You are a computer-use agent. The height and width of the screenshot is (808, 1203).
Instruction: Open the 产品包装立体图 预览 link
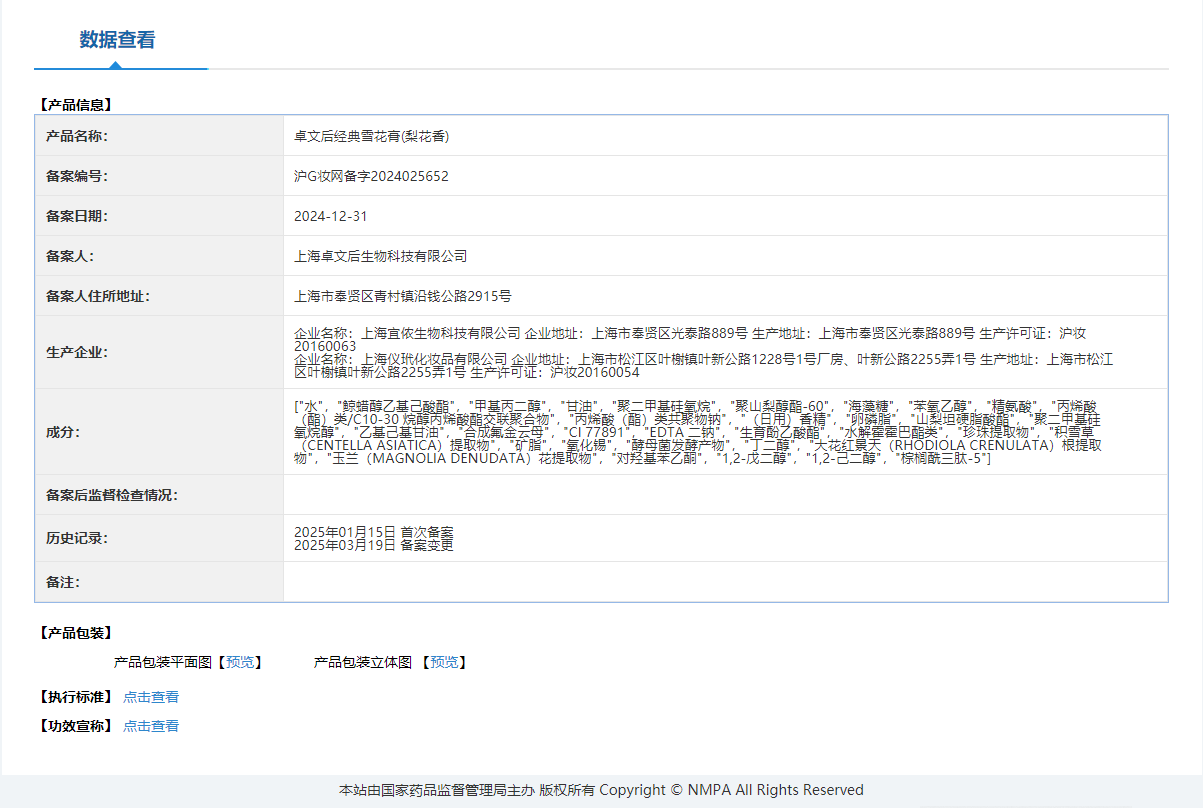click(445, 662)
